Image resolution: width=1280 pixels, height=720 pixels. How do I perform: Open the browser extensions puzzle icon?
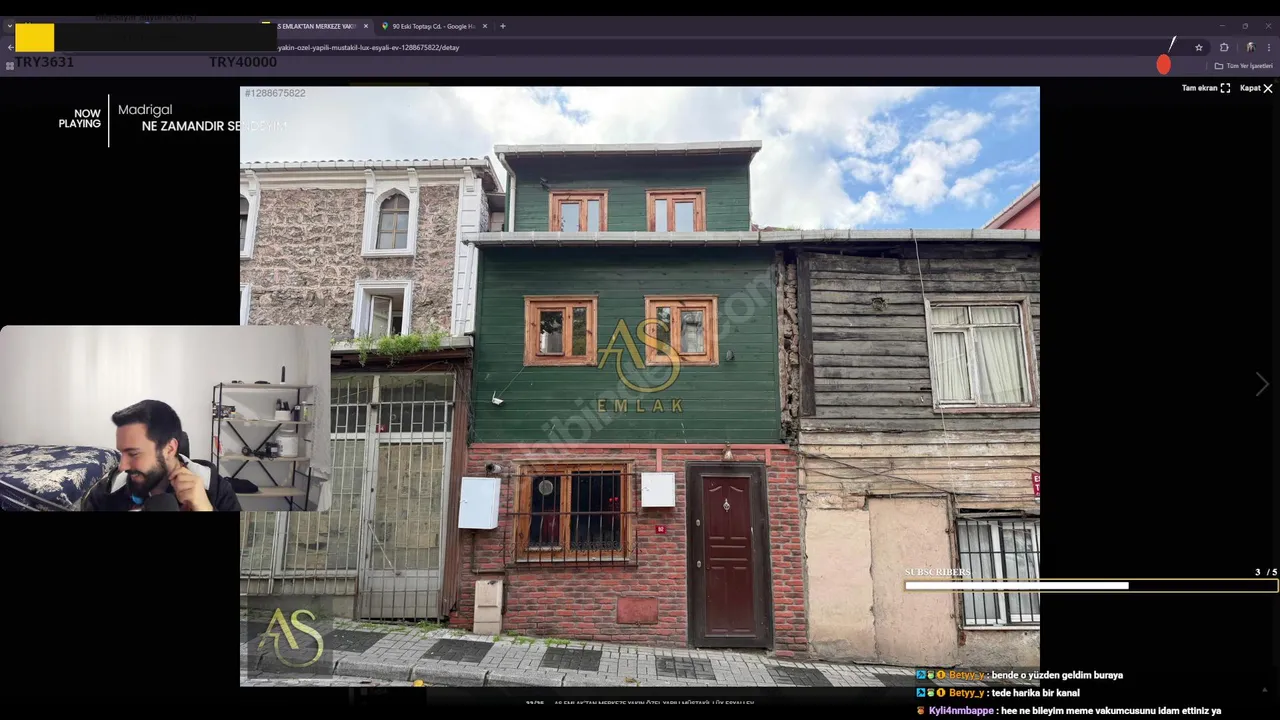pos(1224,47)
